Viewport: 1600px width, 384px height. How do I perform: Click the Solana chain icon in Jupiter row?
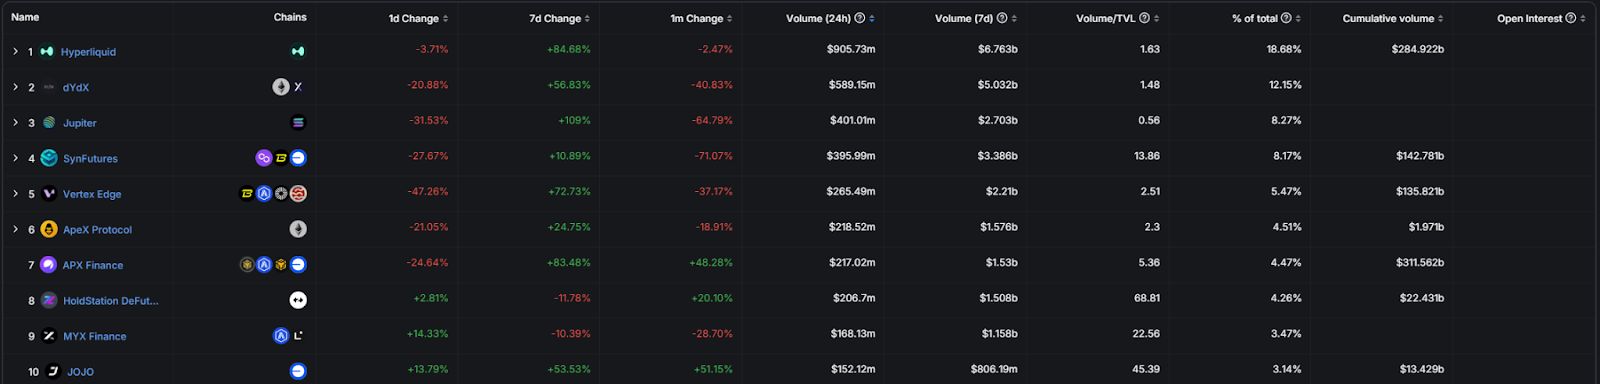(x=298, y=123)
